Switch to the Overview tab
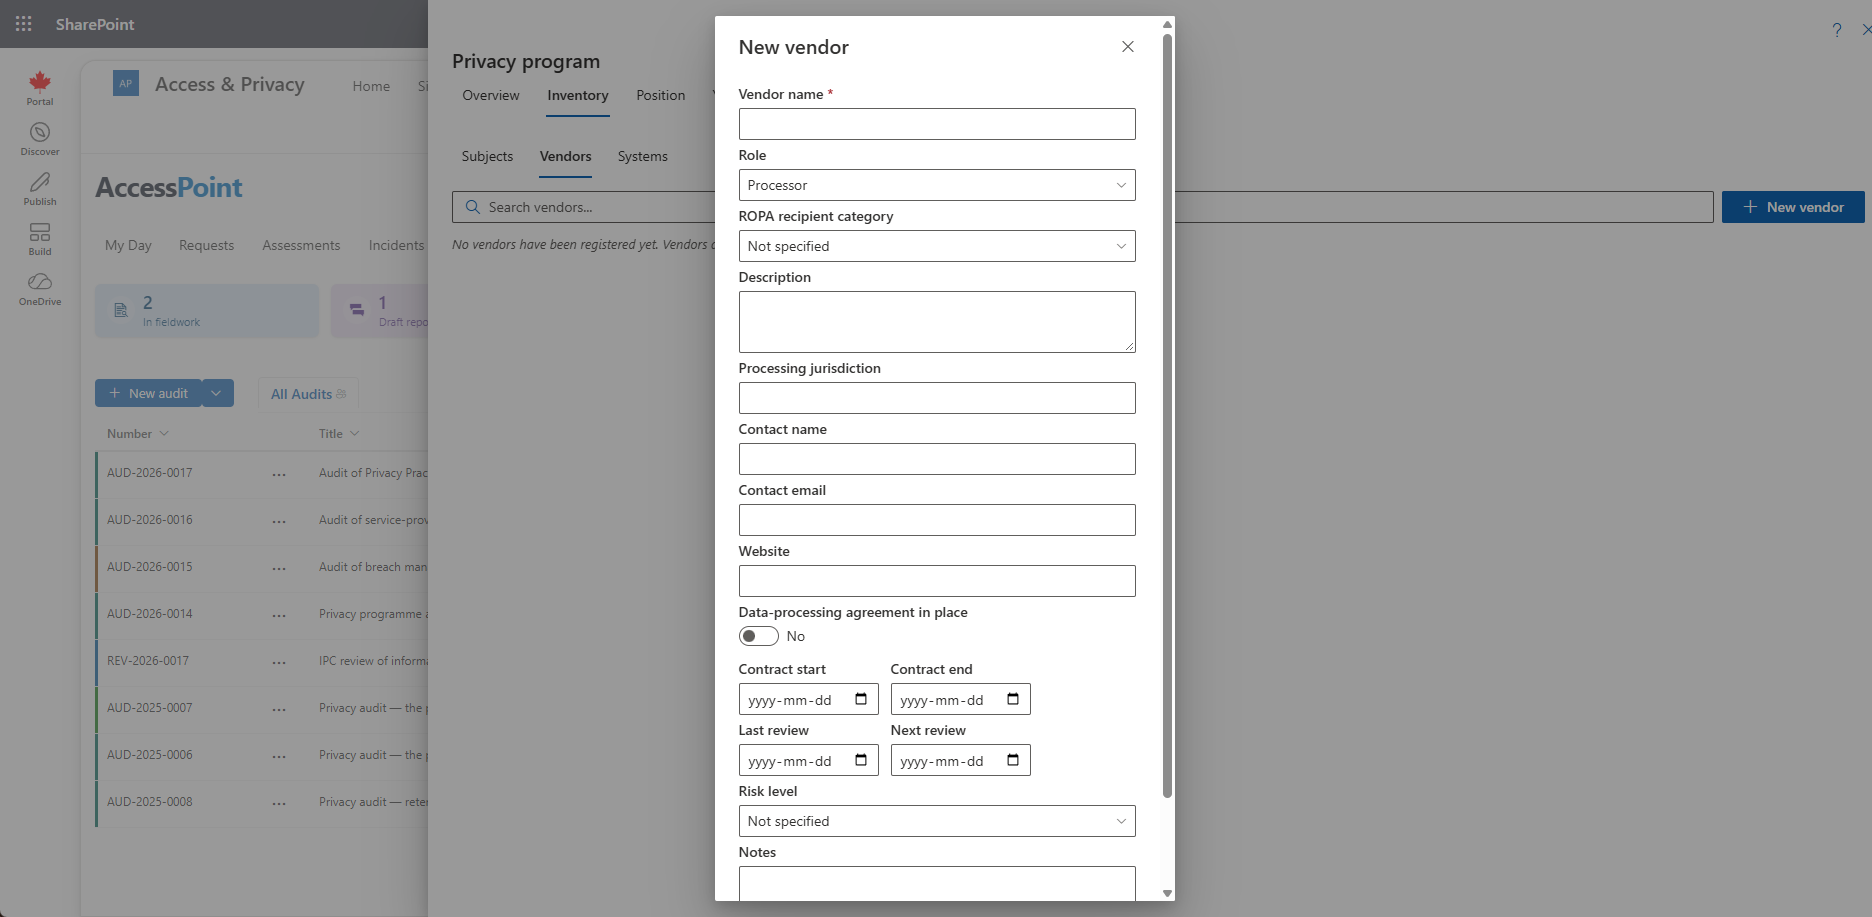Image resolution: width=1872 pixels, height=917 pixels. [x=491, y=95]
